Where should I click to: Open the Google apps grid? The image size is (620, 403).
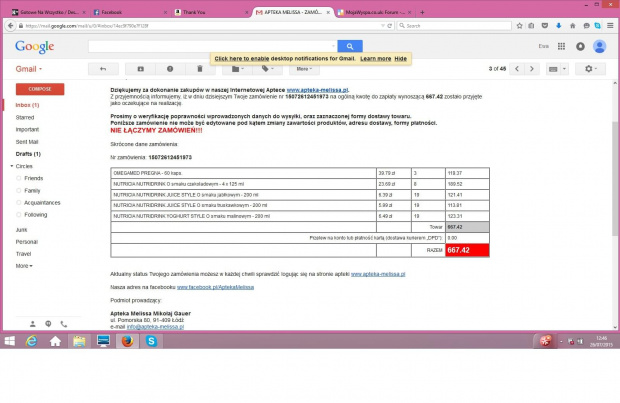tap(561, 46)
